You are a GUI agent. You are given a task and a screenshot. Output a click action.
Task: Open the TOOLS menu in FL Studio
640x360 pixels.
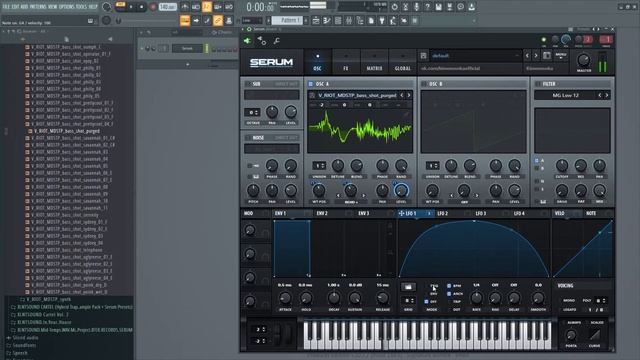[x=81, y=7]
